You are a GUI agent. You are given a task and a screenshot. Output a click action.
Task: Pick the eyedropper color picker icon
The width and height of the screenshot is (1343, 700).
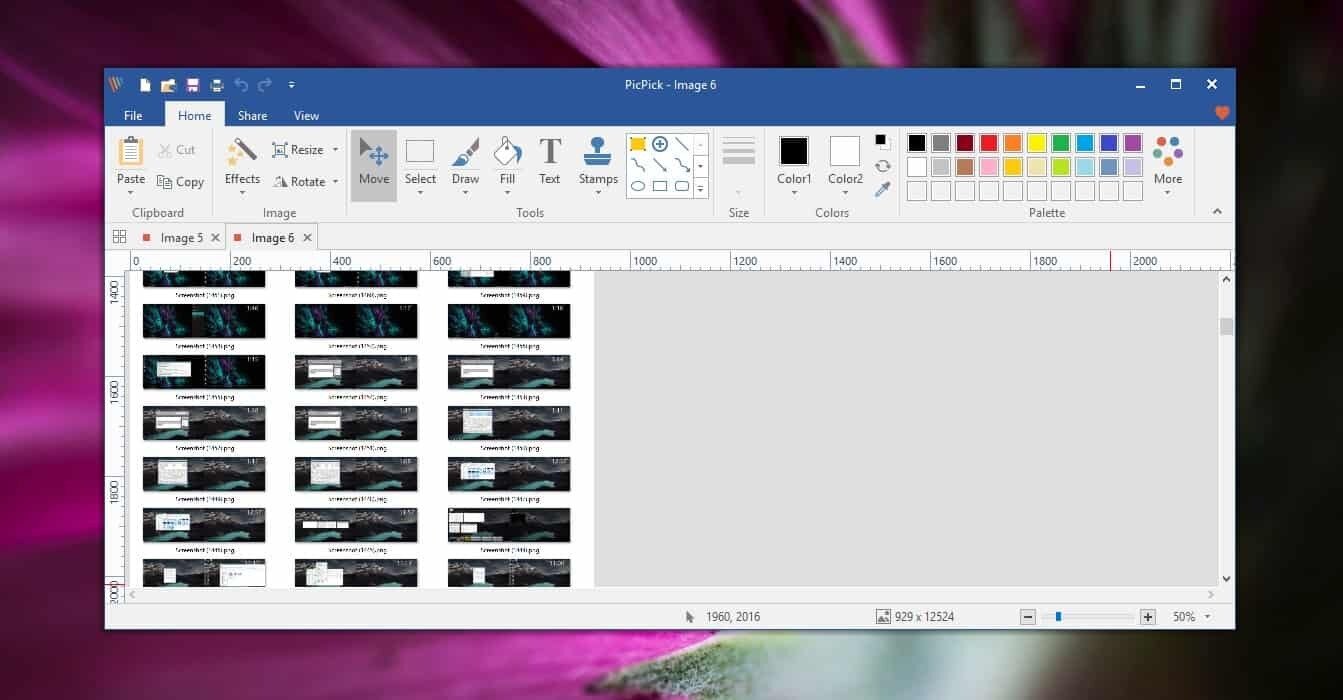point(882,189)
